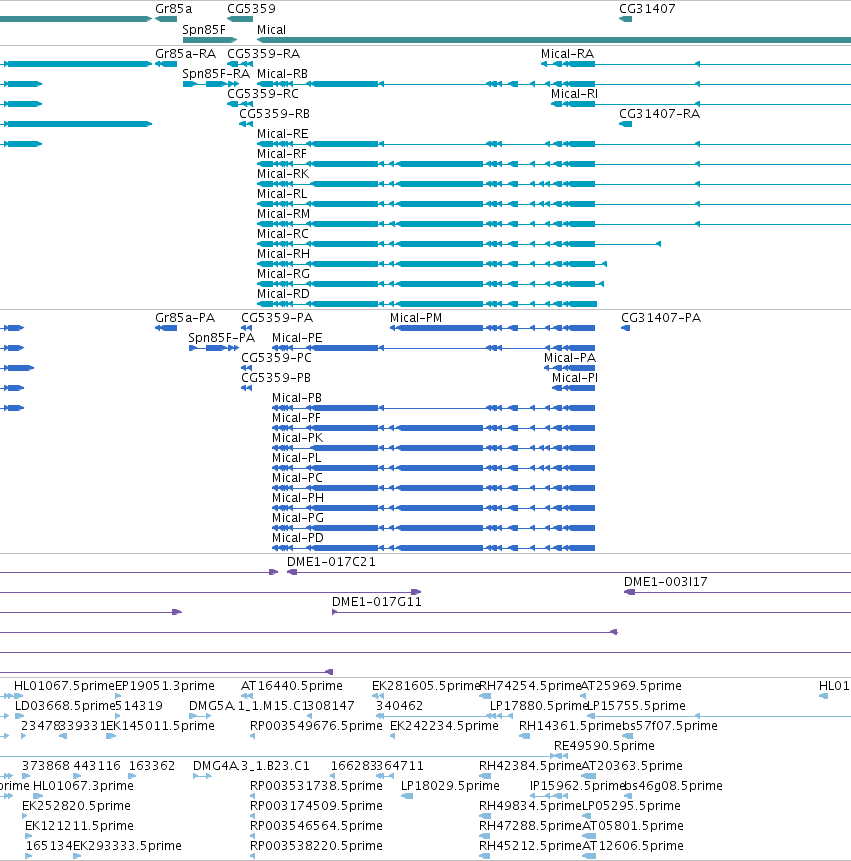Screen dimensions: 851x861
Task: Open the Spn85F-RA transcript
Action: pos(211,84)
